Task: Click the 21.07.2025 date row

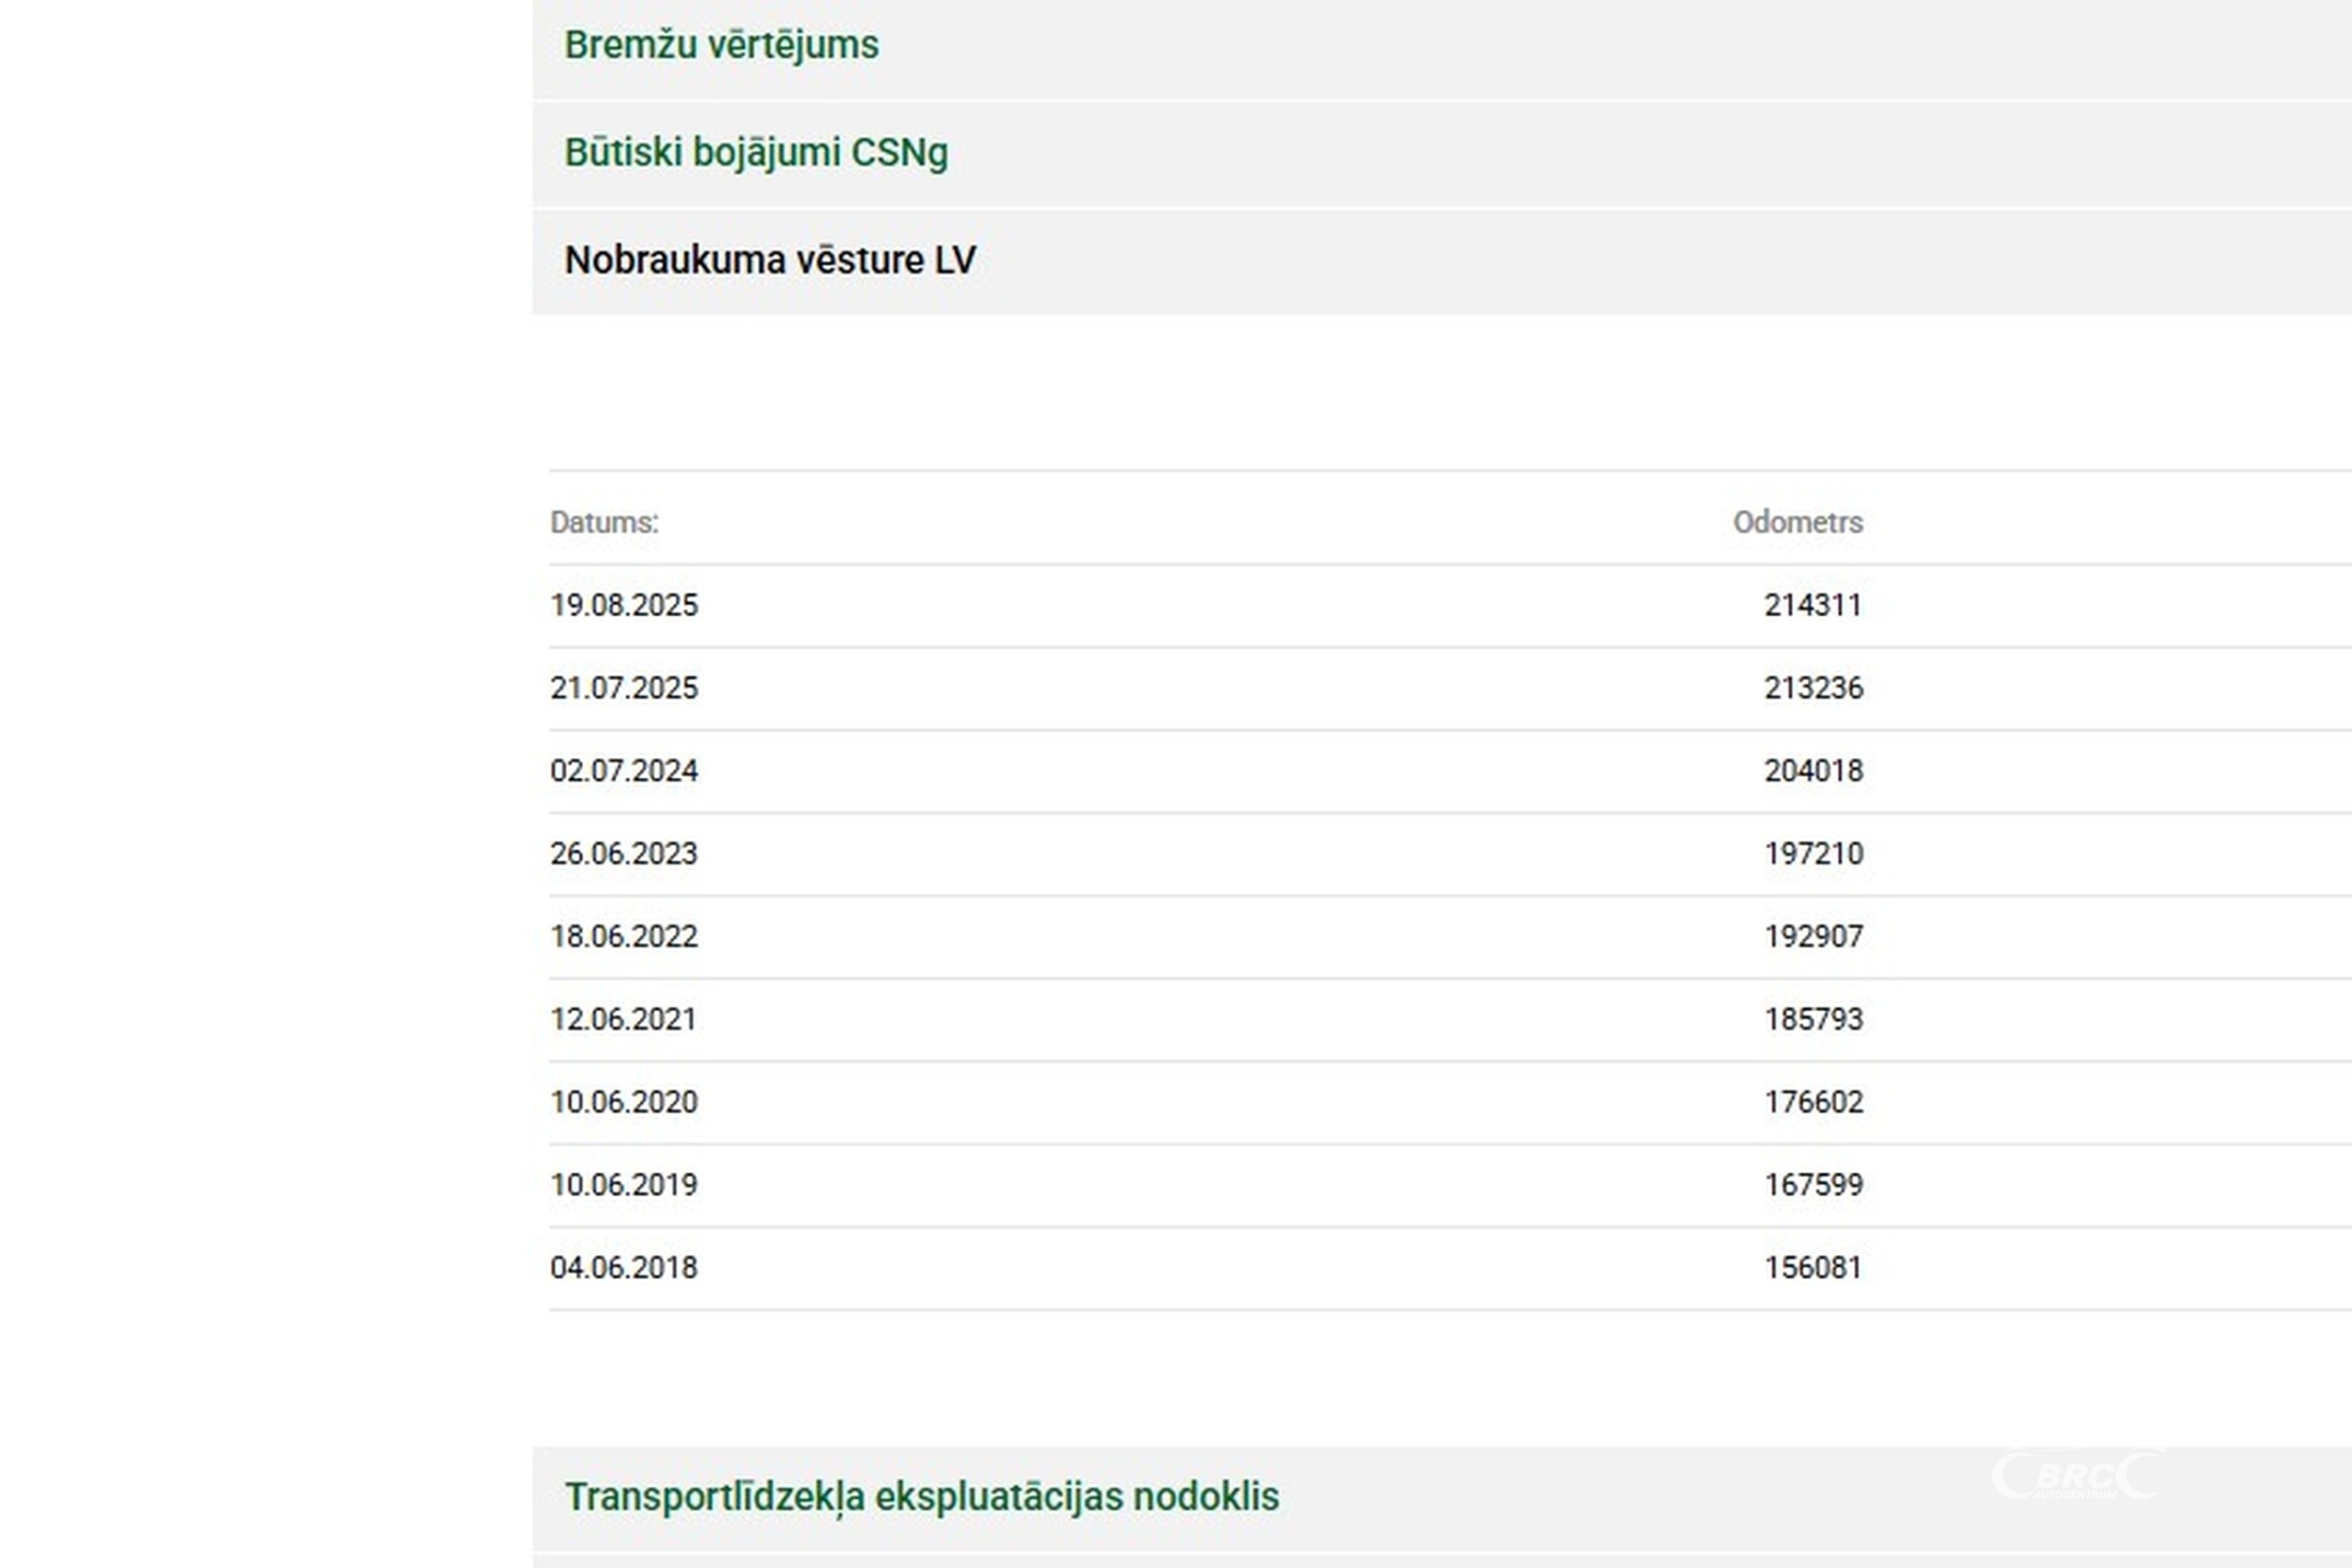Action: click(624, 688)
